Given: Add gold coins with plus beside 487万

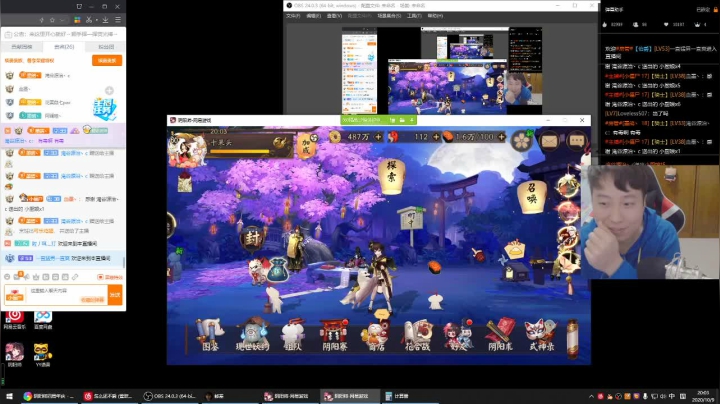Looking at the screenshot, I should [x=378, y=137].
